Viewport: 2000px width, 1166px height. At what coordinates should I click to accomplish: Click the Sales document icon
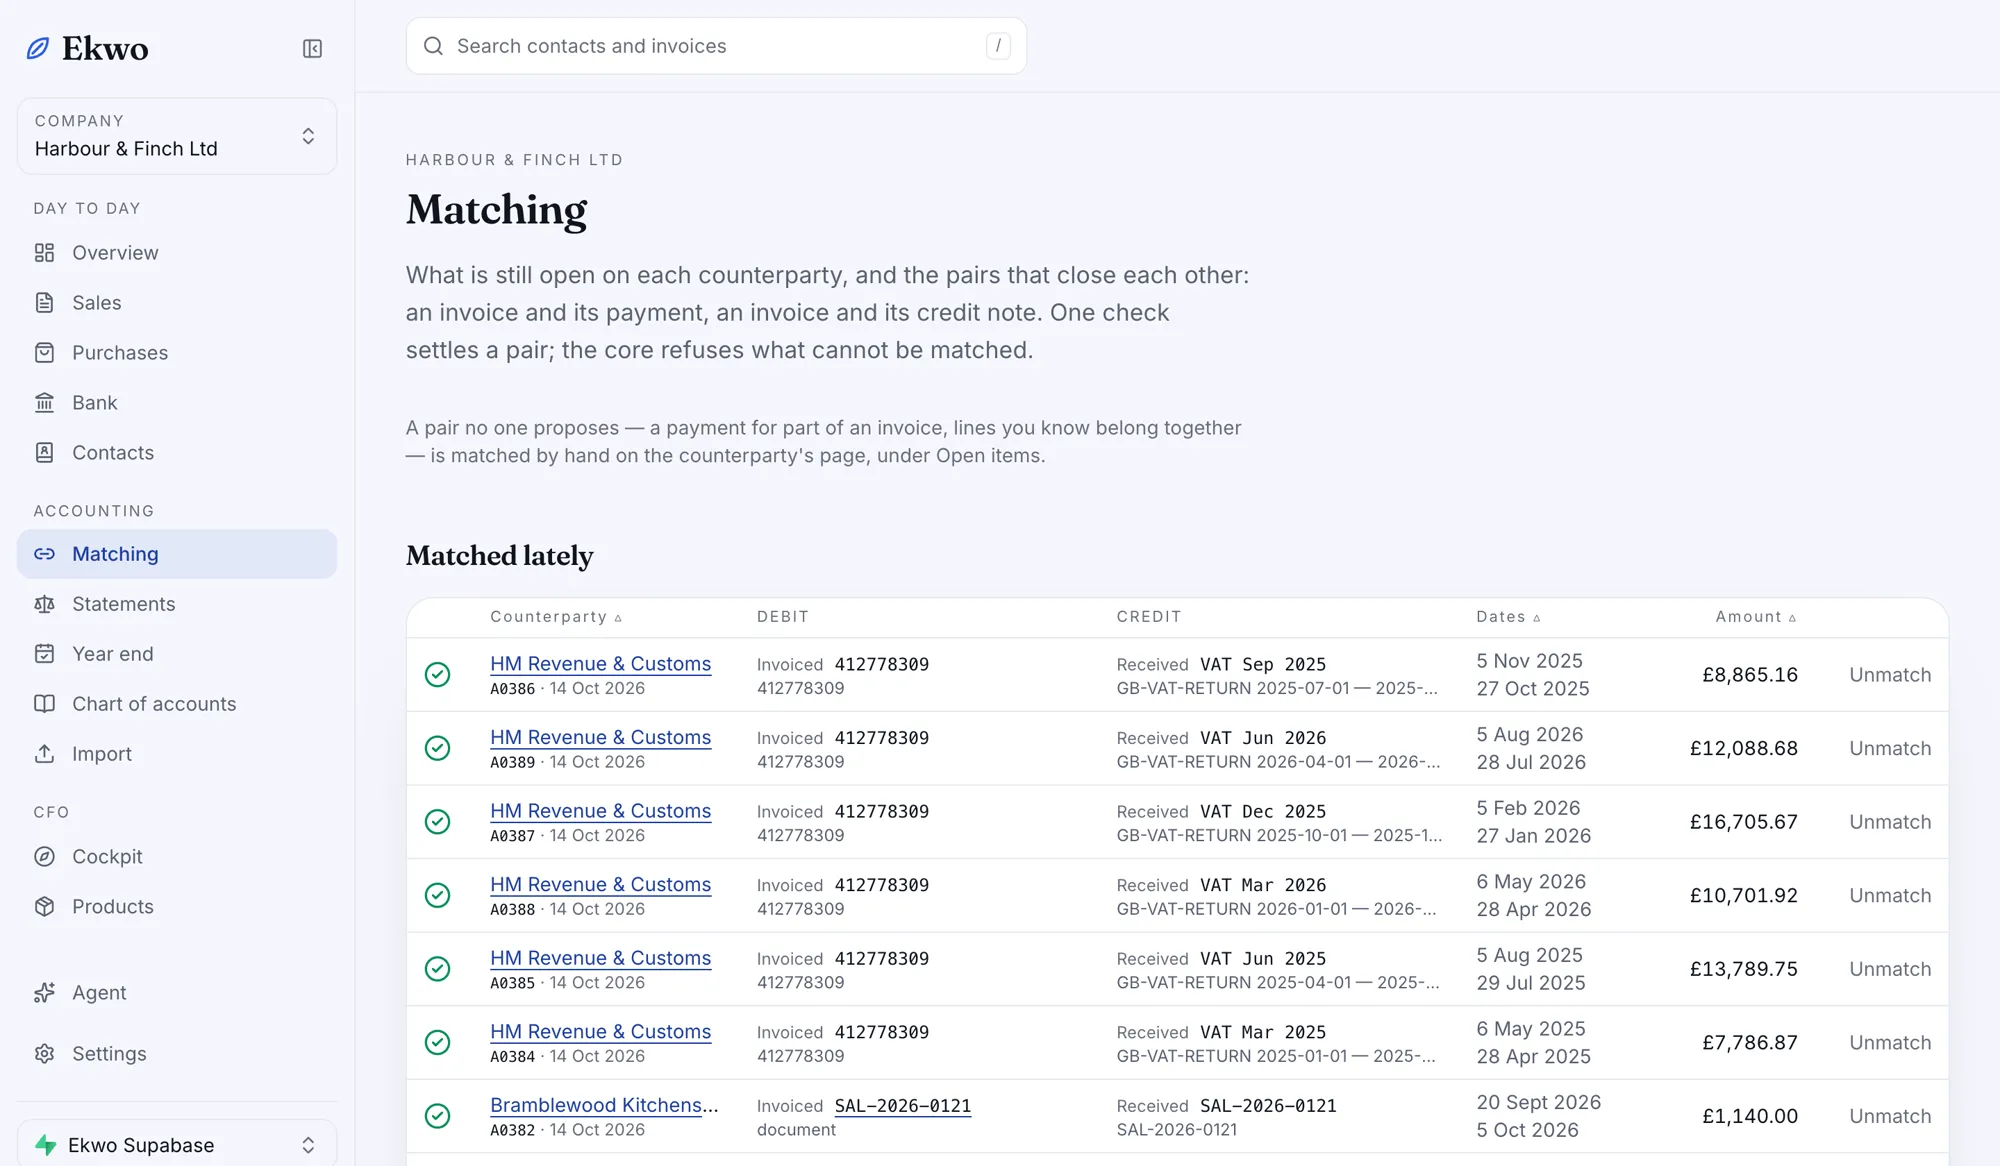coord(44,303)
